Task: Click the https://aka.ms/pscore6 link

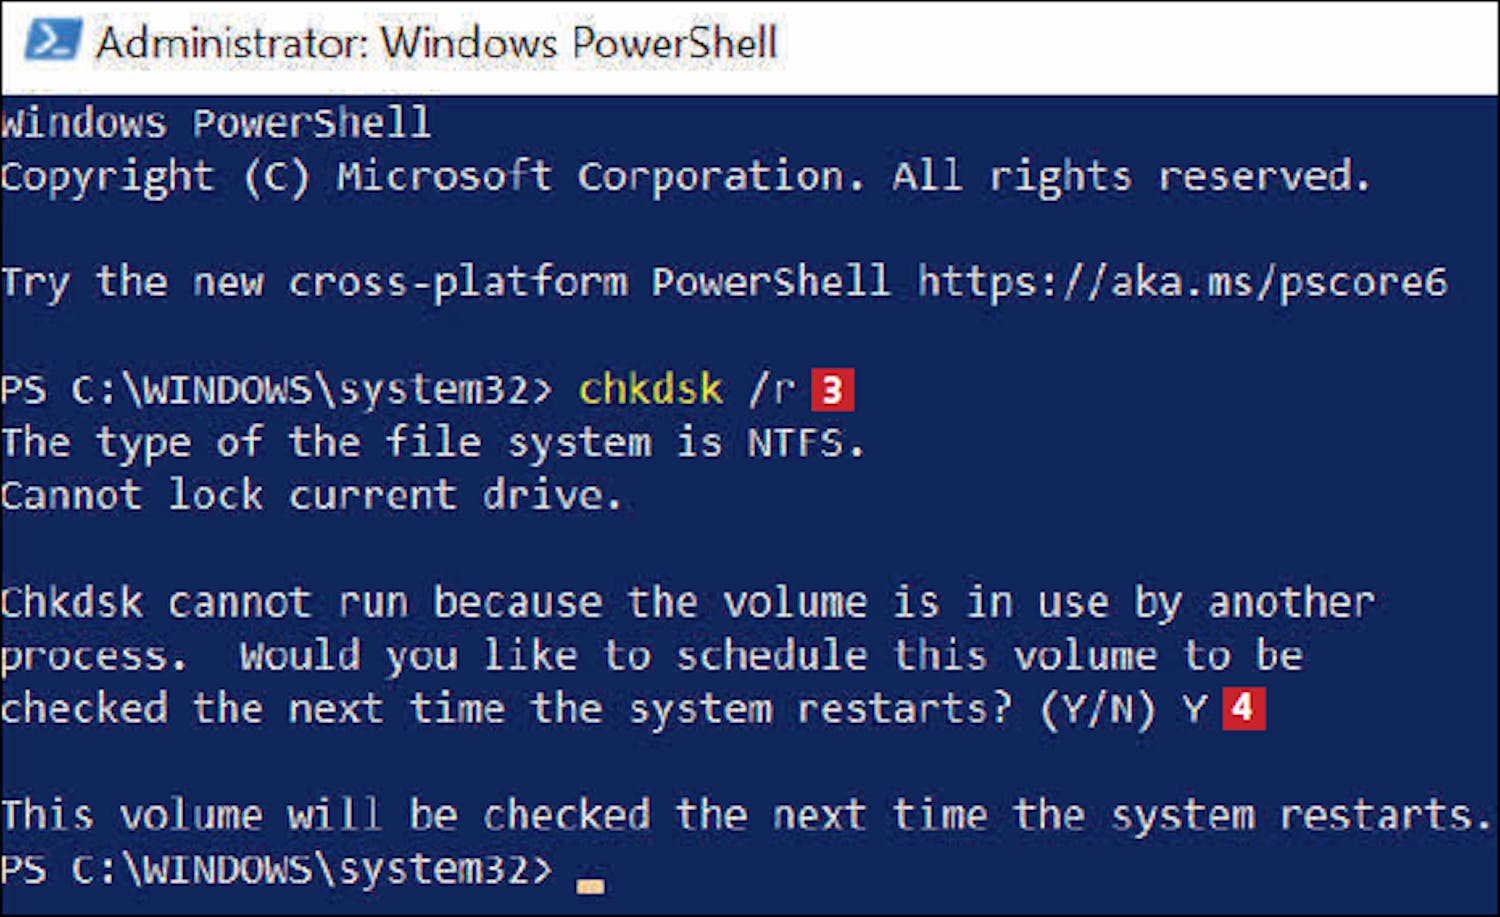Action: (x=1182, y=282)
